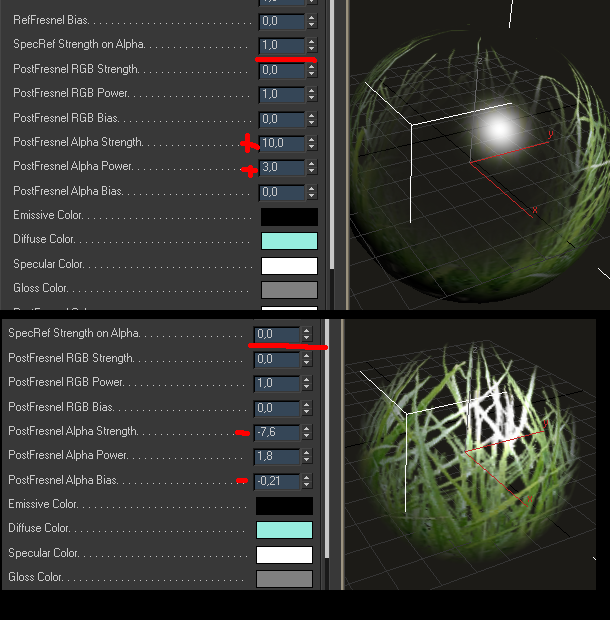Click the spinner beside the RefFresnel Bias field
This screenshot has width=610, height=620.
311,21
